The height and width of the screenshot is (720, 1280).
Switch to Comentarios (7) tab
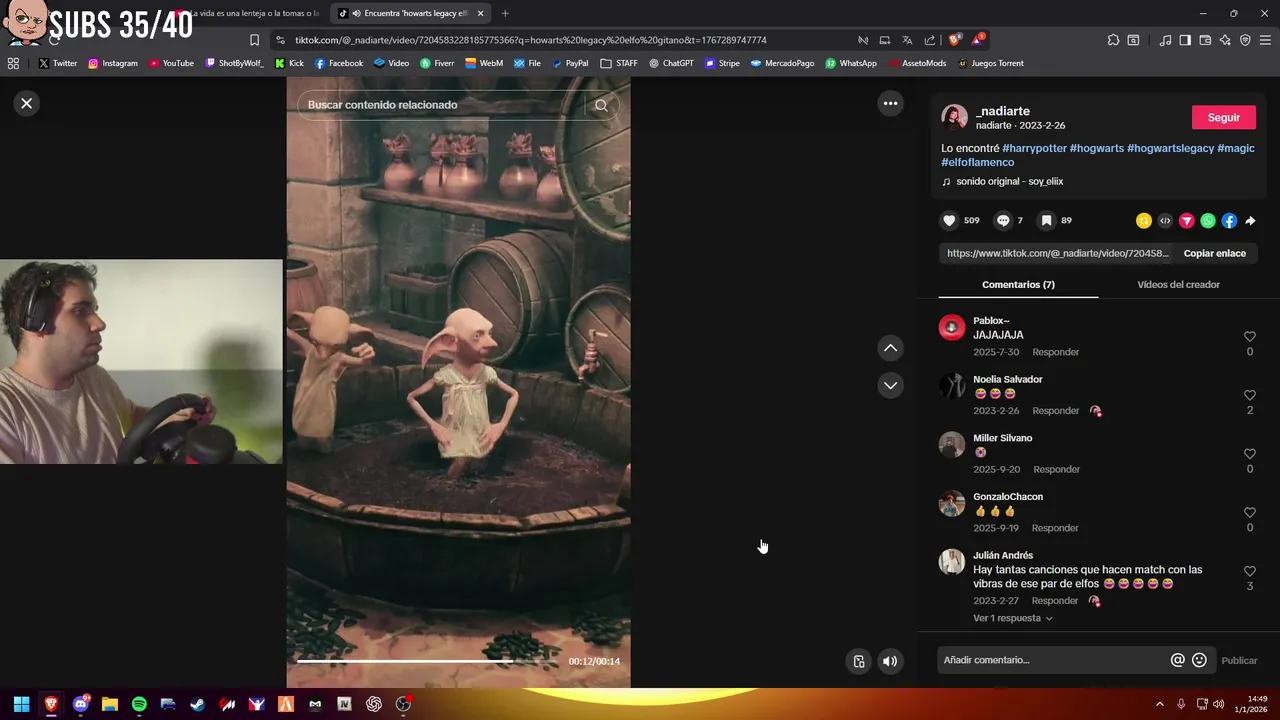coord(1018,285)
